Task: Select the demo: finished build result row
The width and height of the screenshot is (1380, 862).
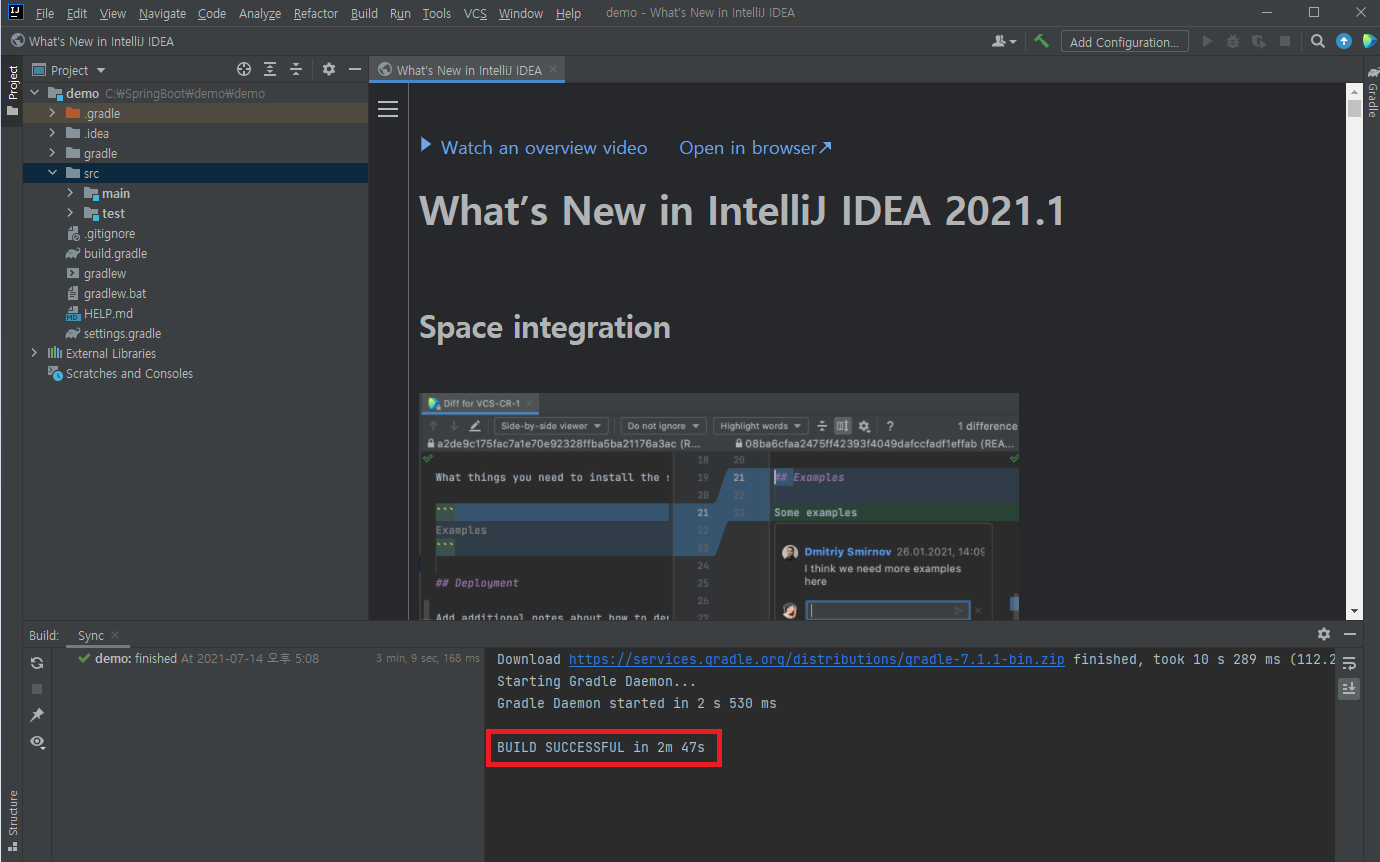Action: click(x=268, y=659)
